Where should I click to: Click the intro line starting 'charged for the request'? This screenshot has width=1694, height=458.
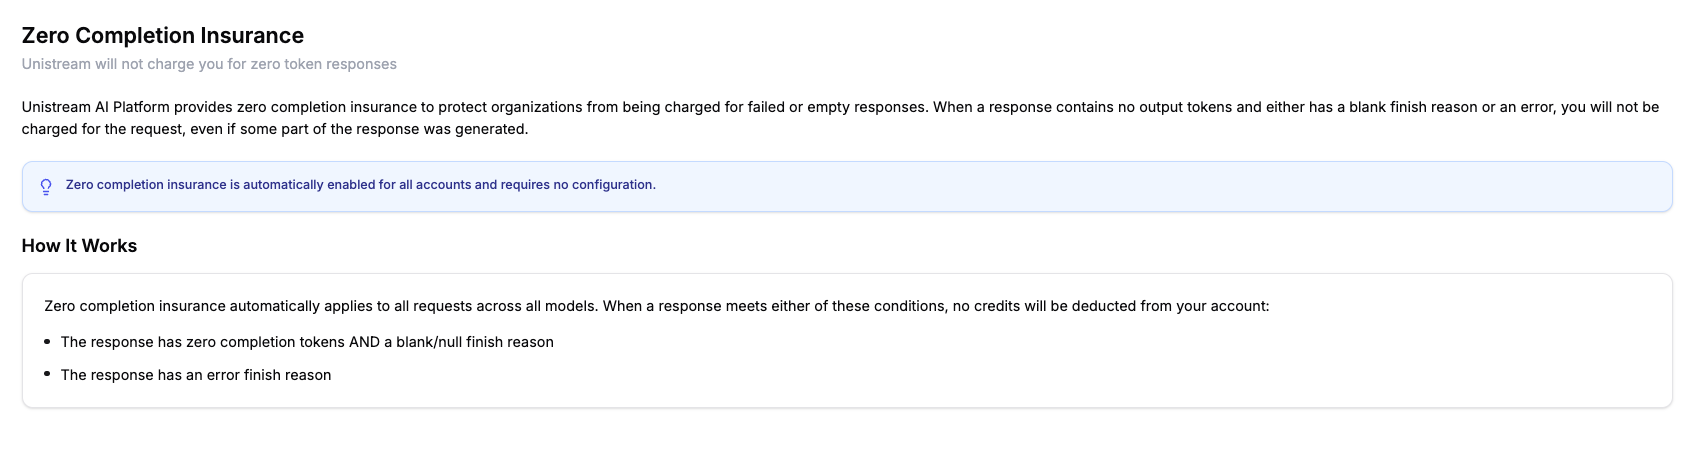click(275, 129)
